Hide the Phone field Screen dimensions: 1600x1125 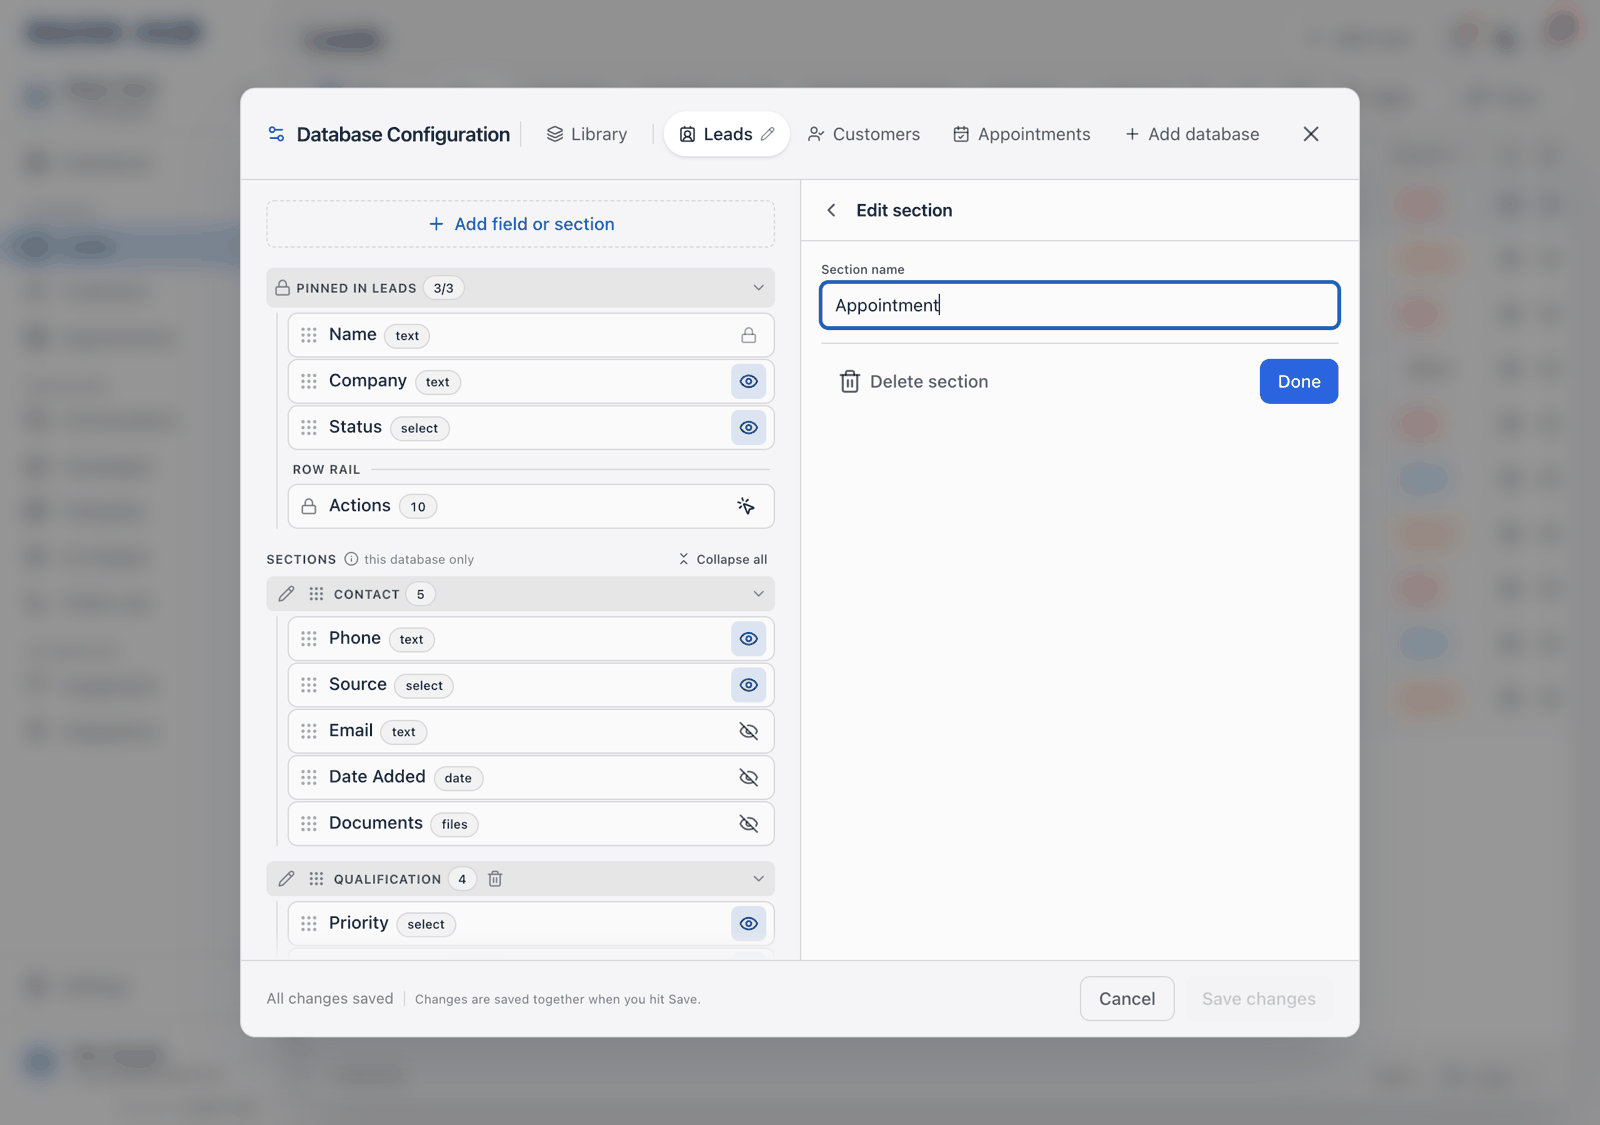748,639
